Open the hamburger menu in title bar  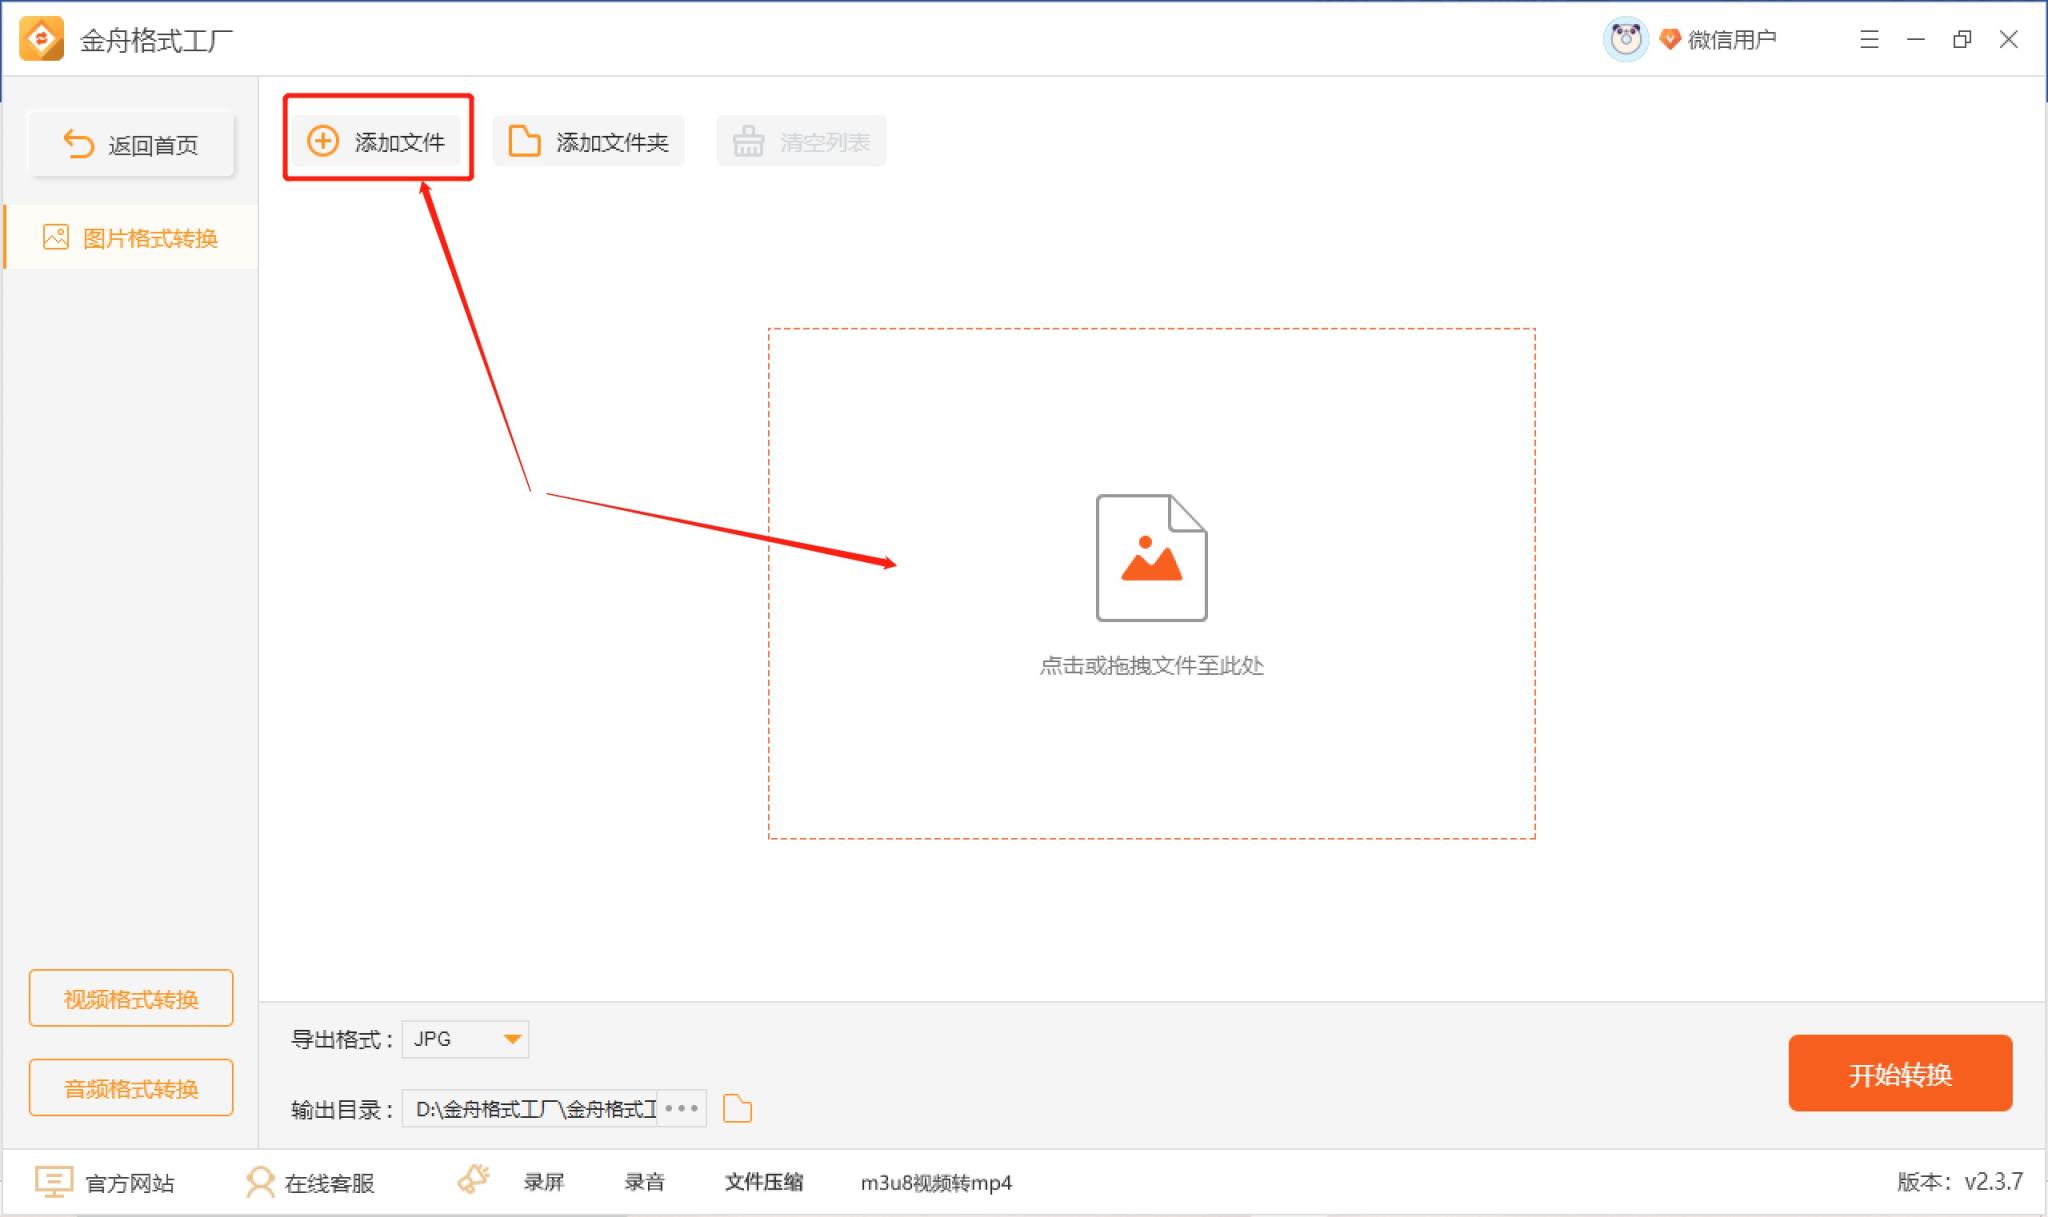(x=1869, y=40)
